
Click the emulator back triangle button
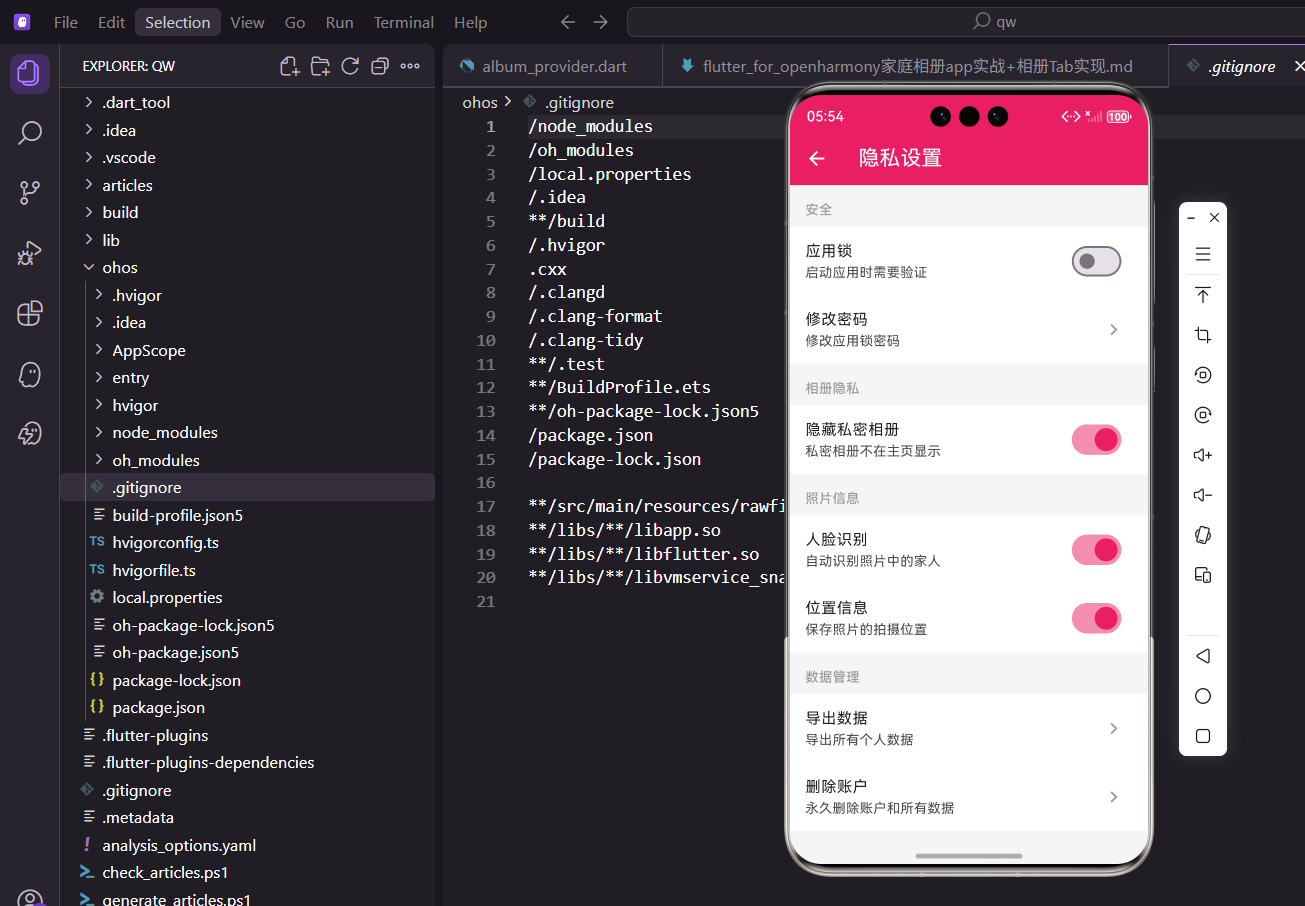point(1203,656)
